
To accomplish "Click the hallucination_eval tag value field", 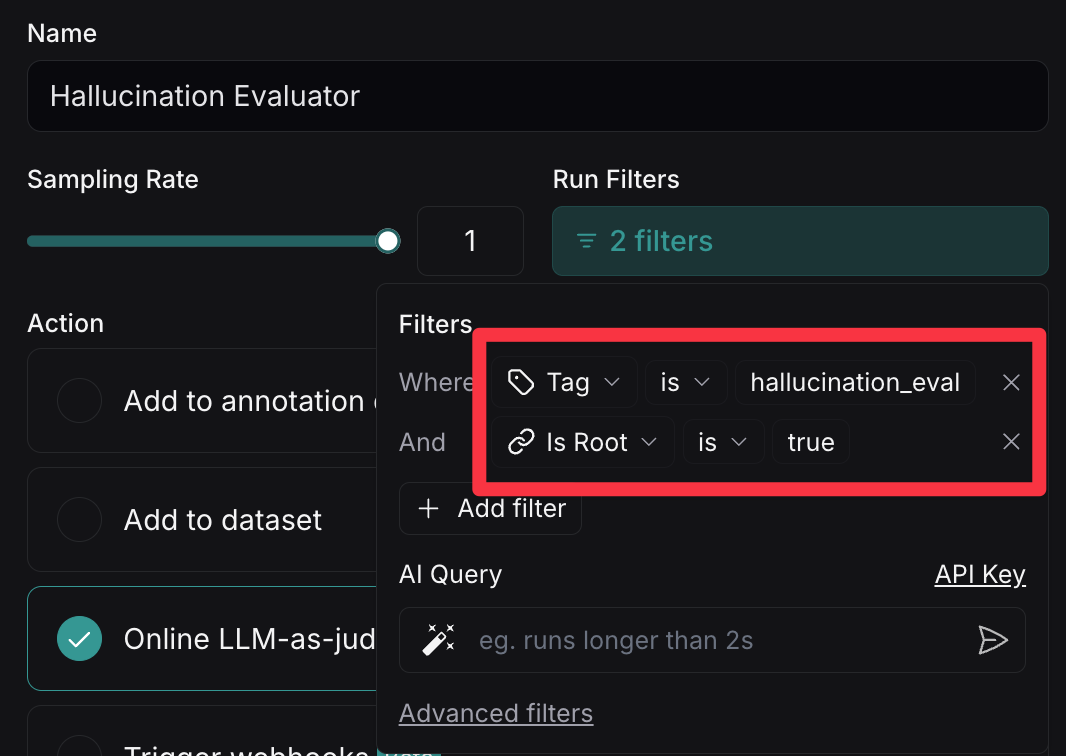I will (854, 382).
